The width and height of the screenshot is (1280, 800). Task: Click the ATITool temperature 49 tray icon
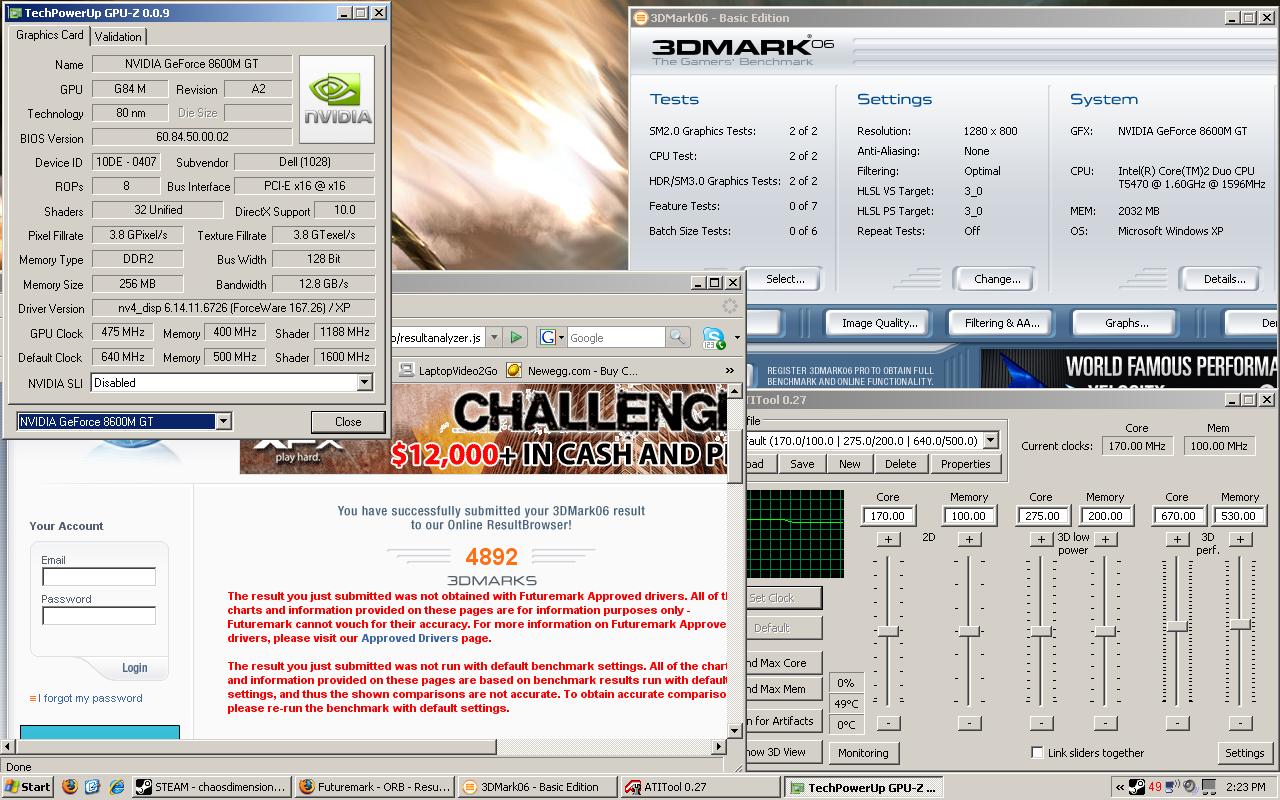[1155, 787]
